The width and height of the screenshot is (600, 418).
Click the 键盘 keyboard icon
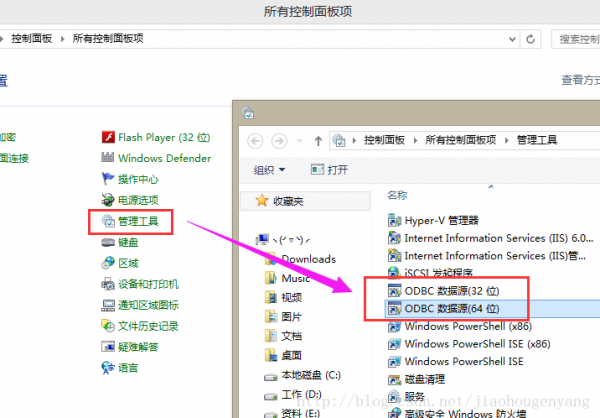coord(108,242)
